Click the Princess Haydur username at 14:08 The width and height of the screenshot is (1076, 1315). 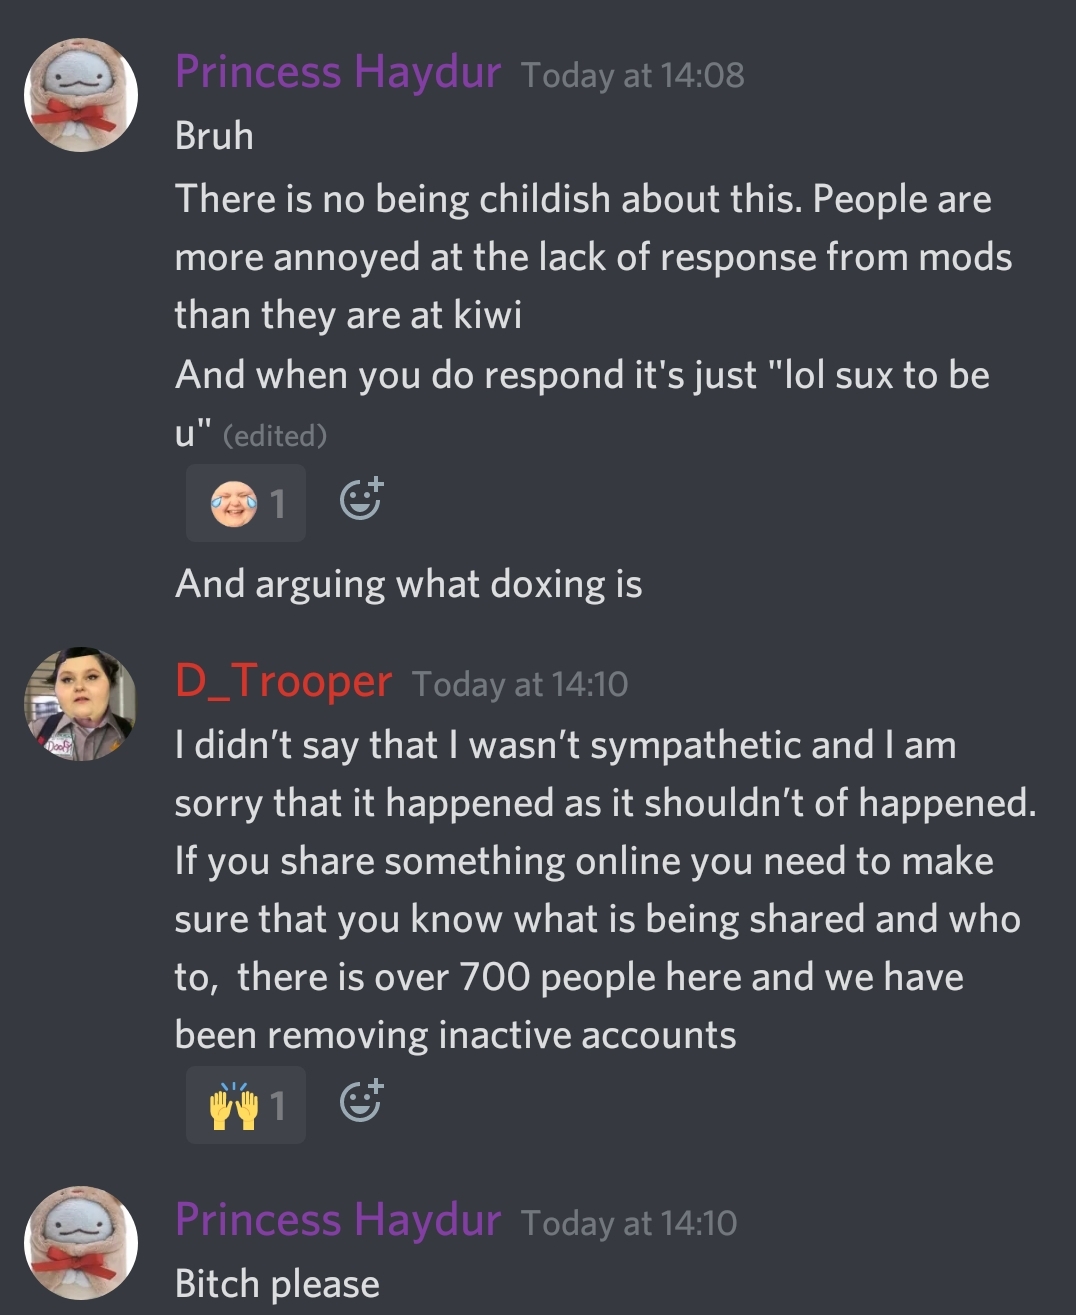[x=338, y=73]
